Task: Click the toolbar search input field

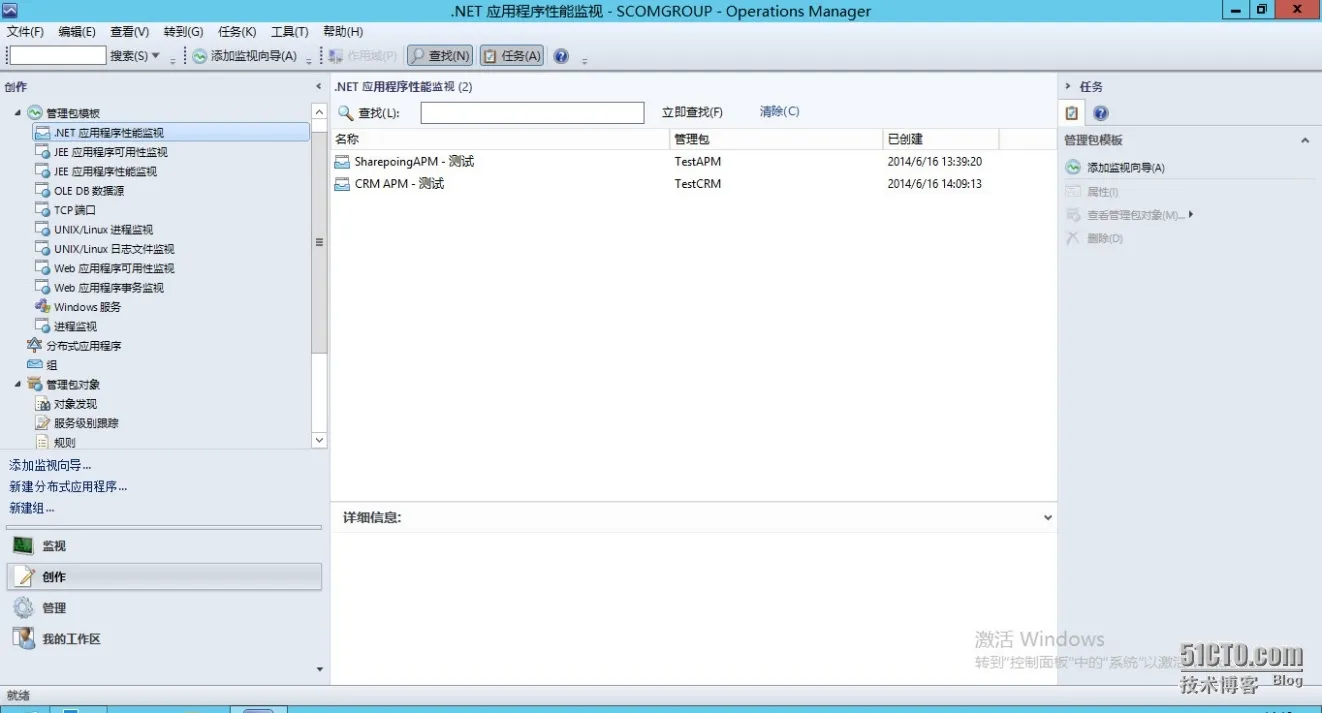Action: (57, 56)
